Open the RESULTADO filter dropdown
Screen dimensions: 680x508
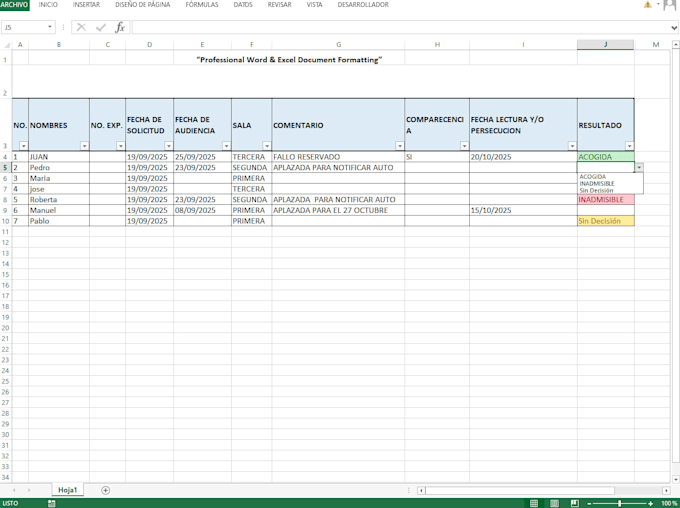tap(629, 146)
